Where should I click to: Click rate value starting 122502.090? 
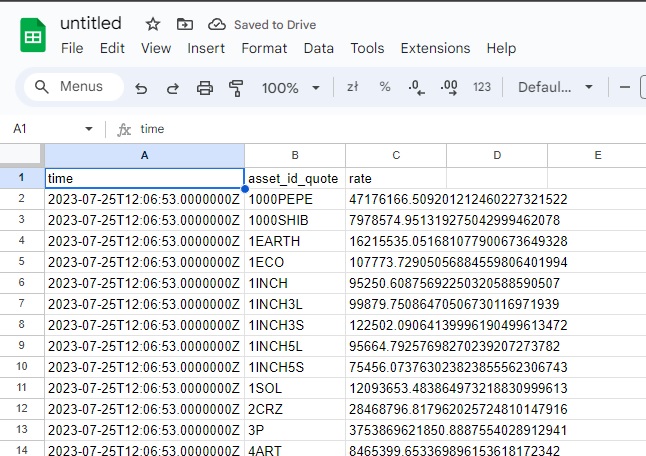458,325
